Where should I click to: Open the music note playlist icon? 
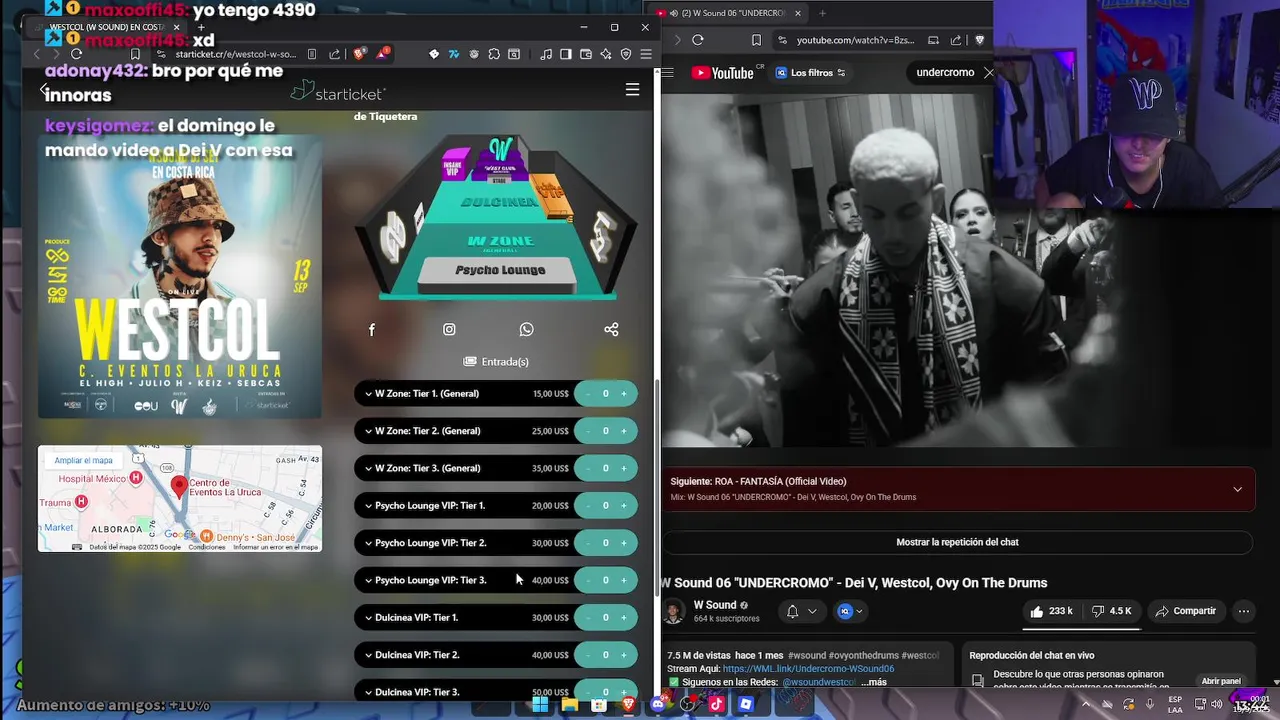pos(546,54)
